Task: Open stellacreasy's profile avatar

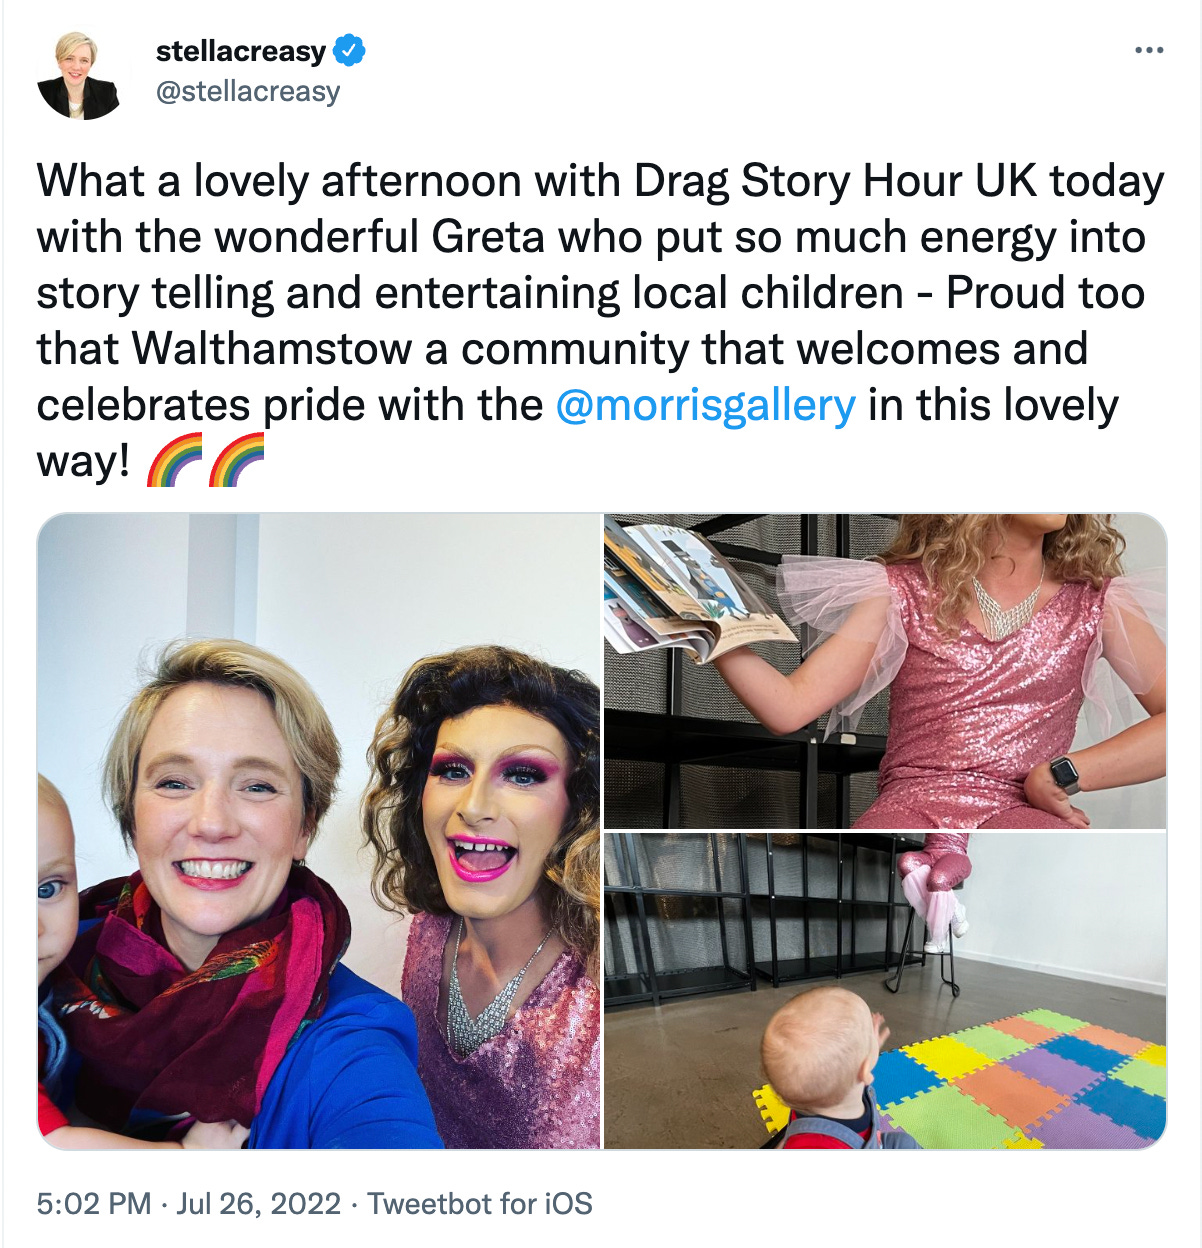Action: [79, 76]
